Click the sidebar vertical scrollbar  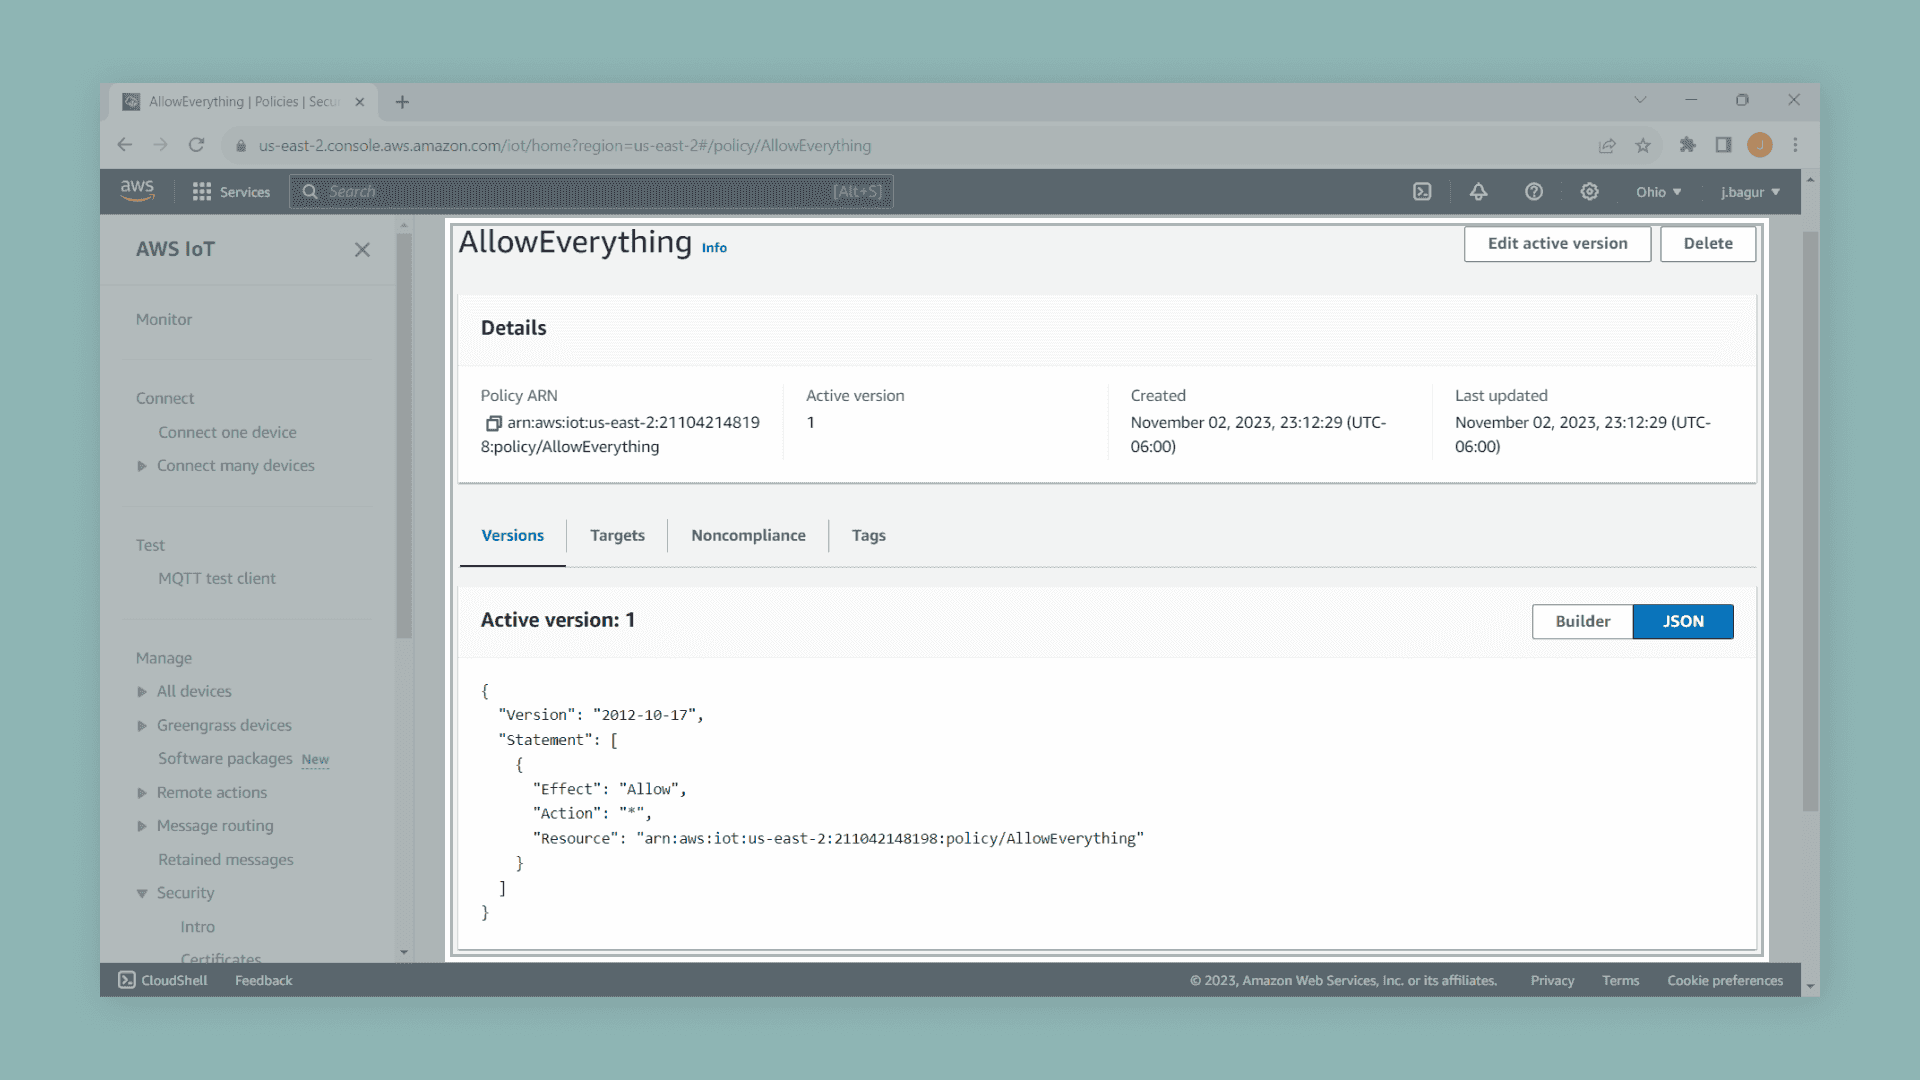pyautogui.click(x=404, y=436)
